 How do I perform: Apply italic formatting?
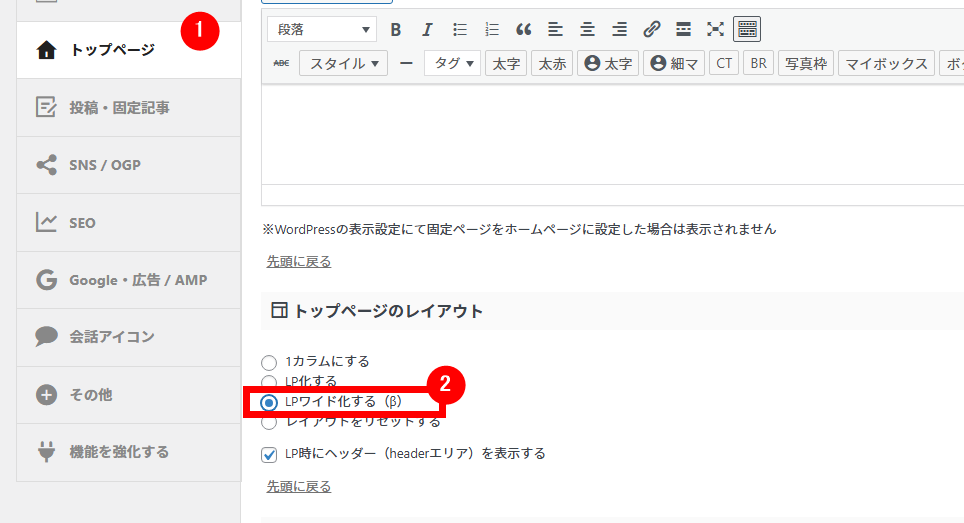(x=427, y=29)
